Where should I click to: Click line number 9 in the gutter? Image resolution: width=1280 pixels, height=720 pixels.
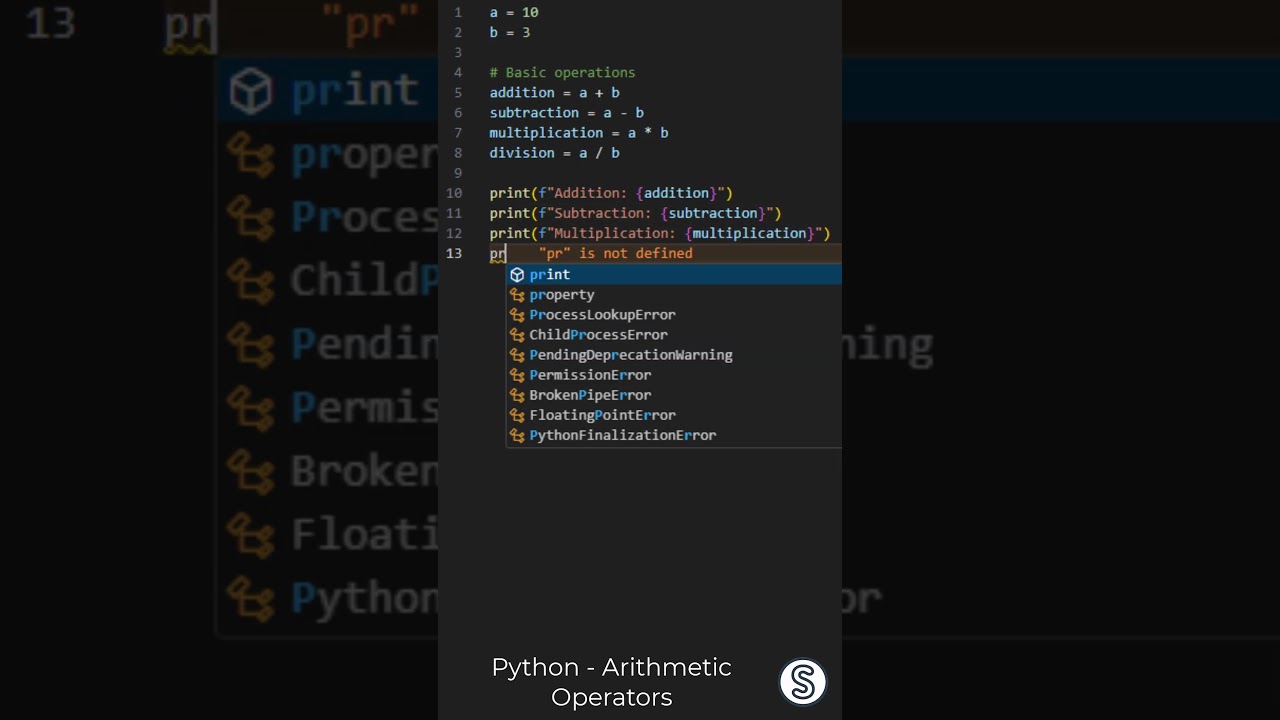(458, 172)
